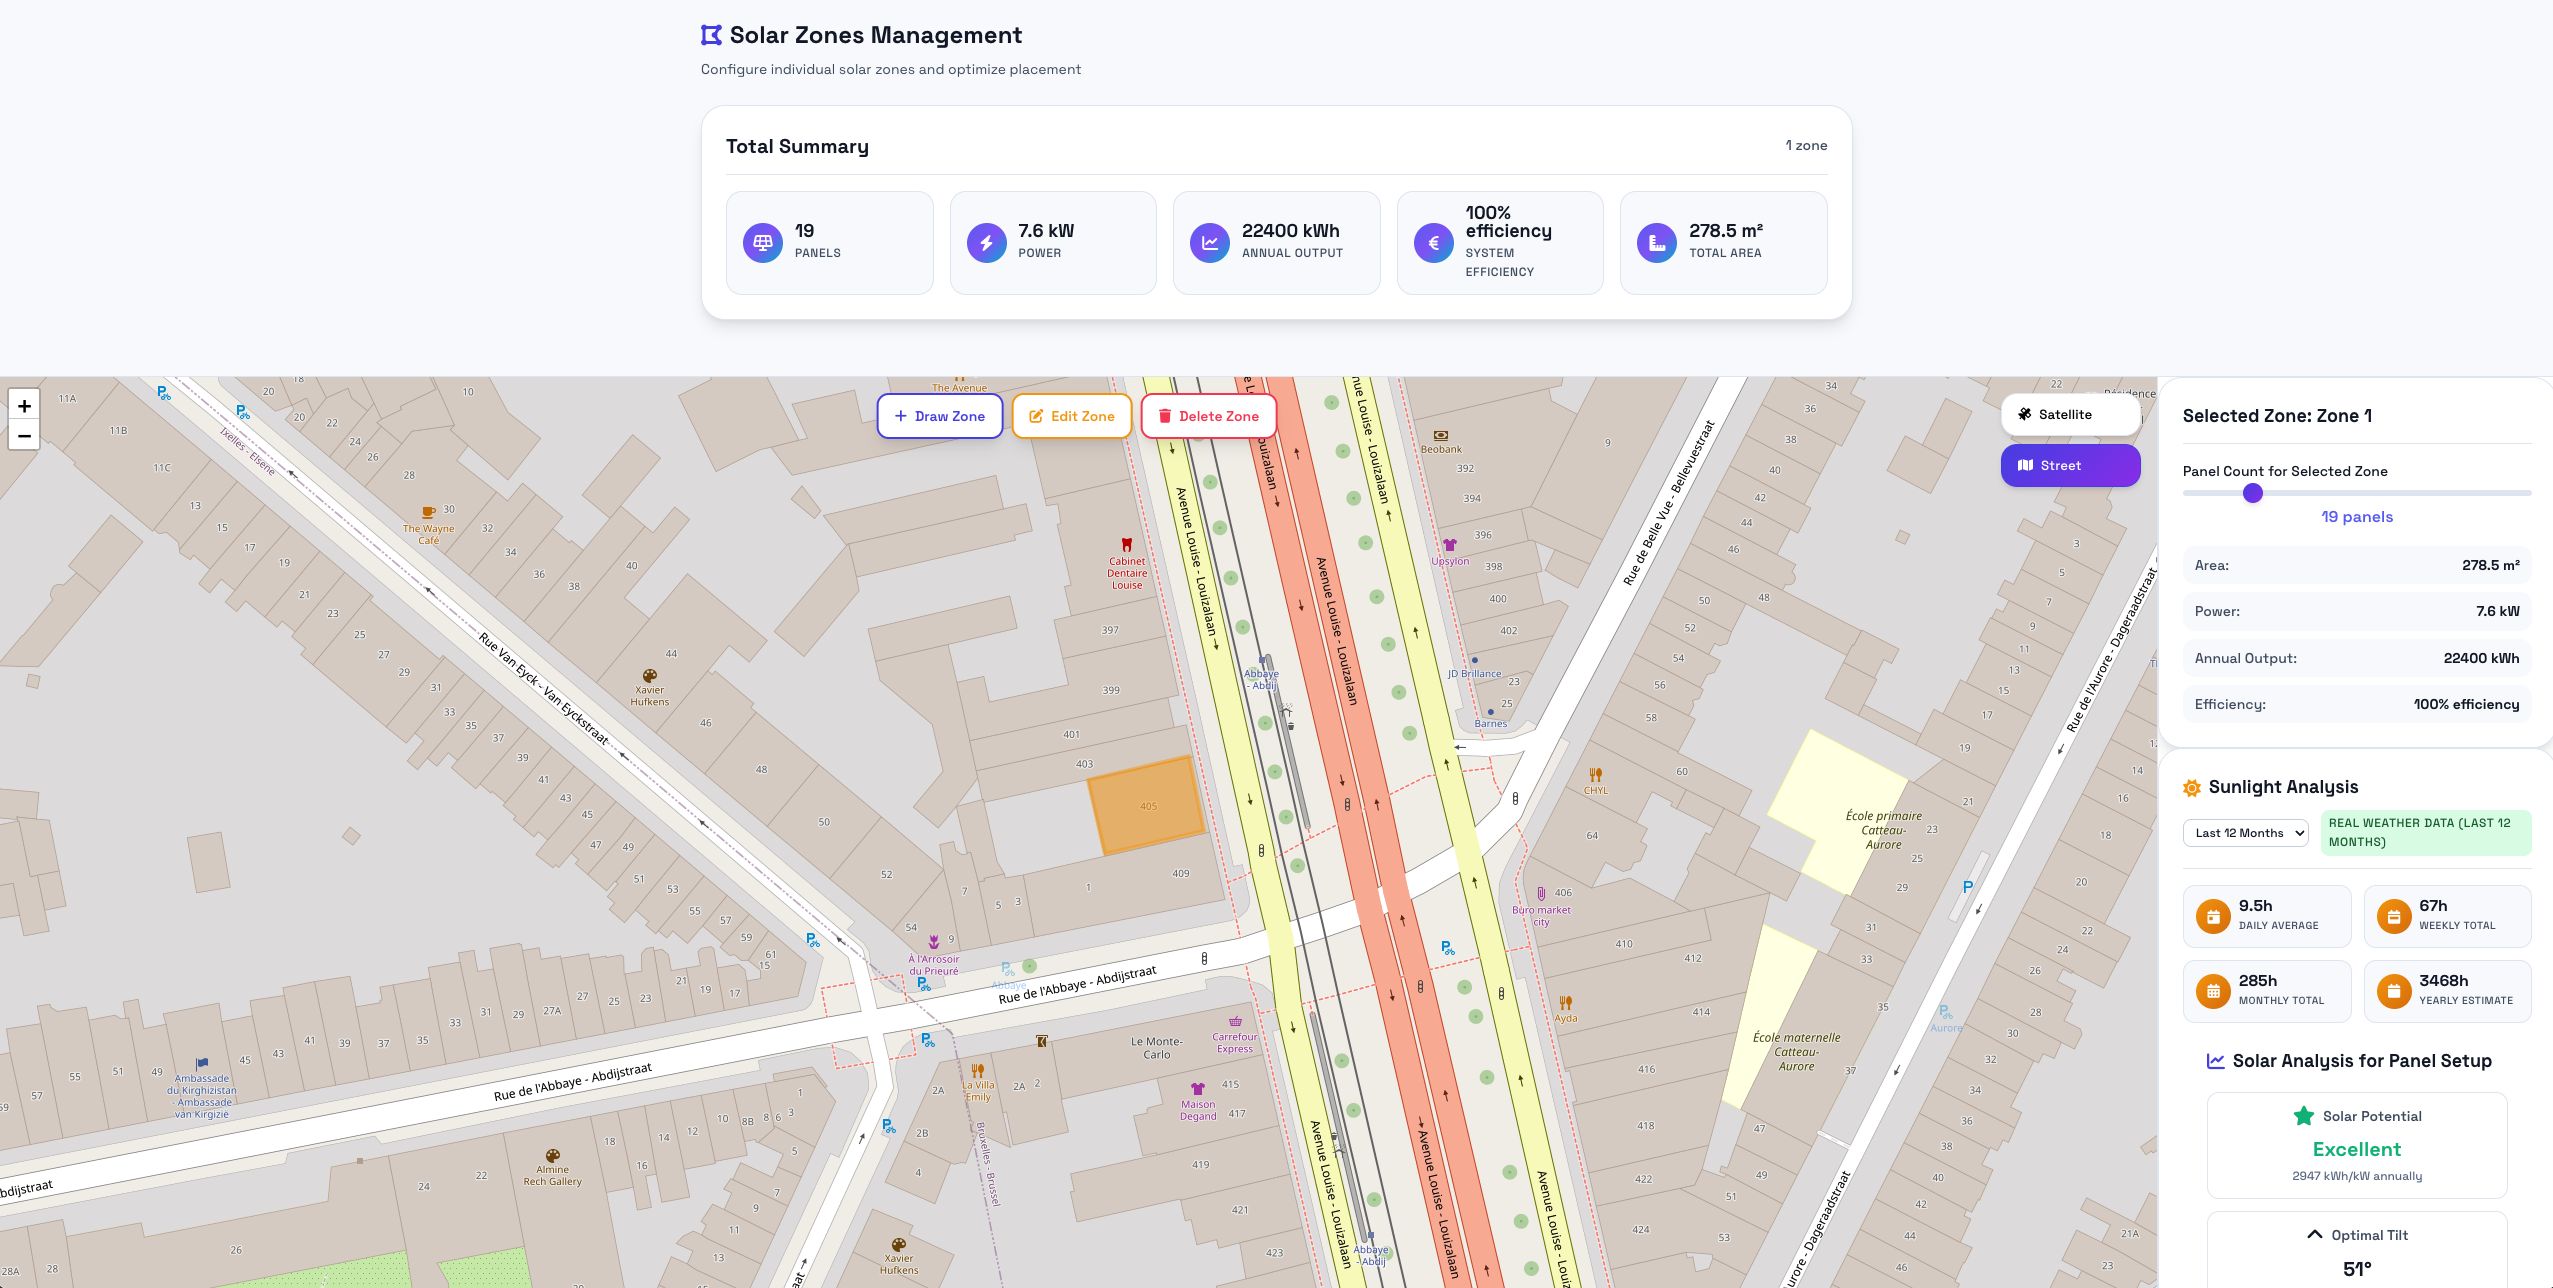Viewport: 2553px width, 1288px height.
Task: Click the Yearly Estimate calendar icon
Action: point(2394,991)
